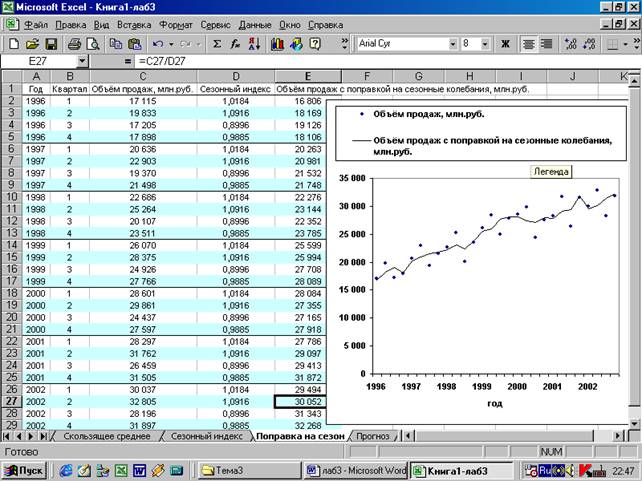Screen dimensions: 642x481
Task: Switch to лаб3 - Microsoft Word taskbar button
Action: [x=355, y=470]
